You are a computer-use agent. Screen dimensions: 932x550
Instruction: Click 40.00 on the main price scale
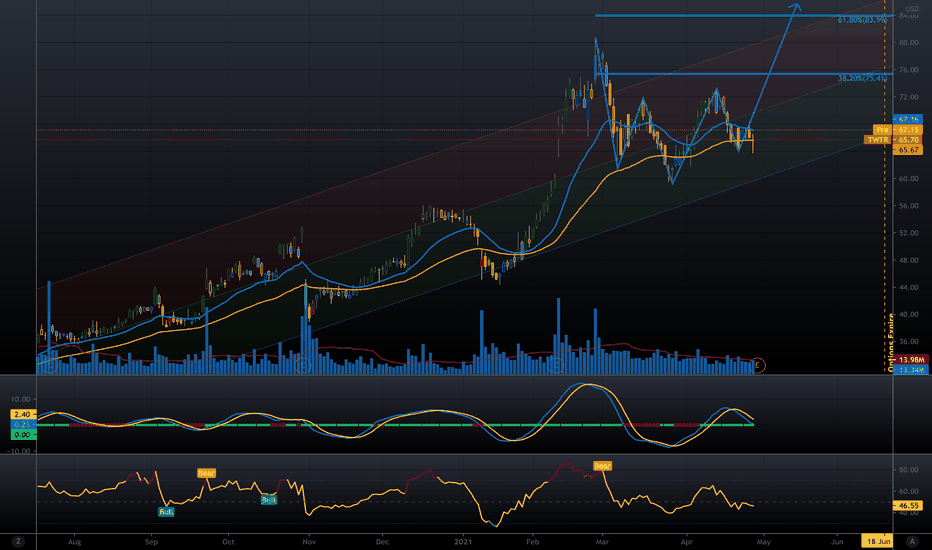coord(909,315)
